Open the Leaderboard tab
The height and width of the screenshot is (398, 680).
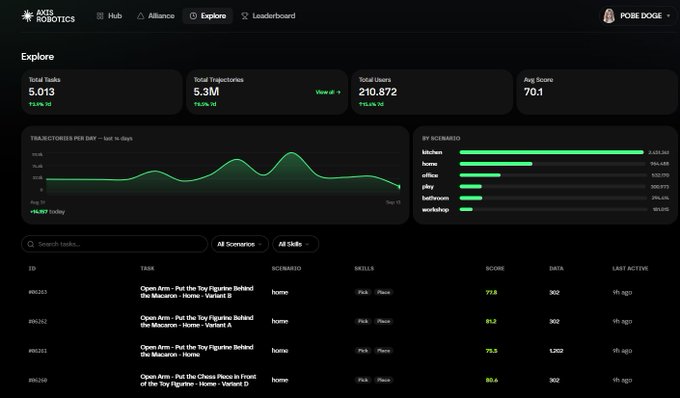pos(268,16)
